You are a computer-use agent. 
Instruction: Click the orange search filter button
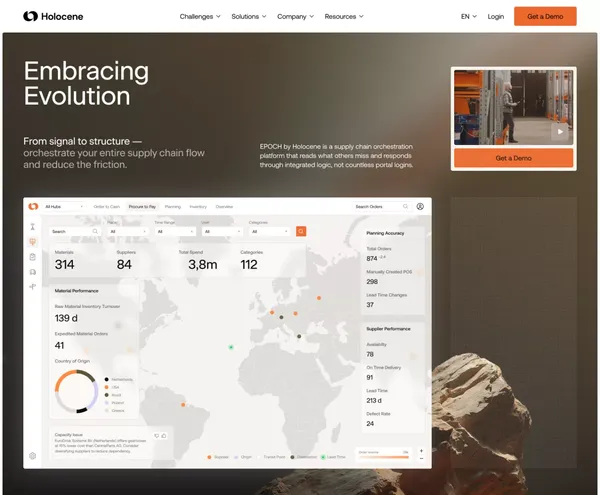pos(301,231)
